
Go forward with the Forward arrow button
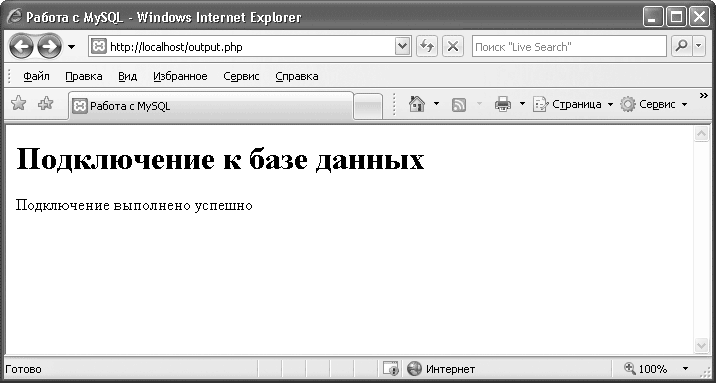(x=49, y=47)
